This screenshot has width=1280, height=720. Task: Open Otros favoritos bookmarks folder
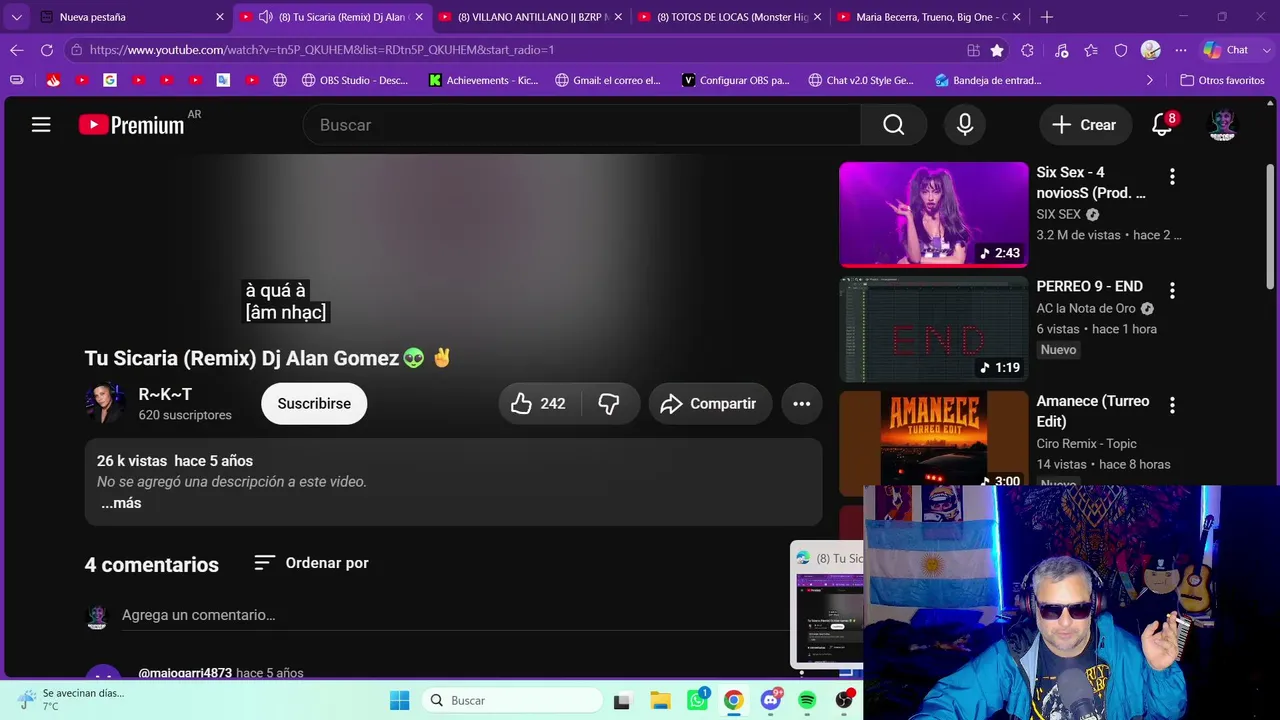pyautogui.click(x=1222, y=80)
